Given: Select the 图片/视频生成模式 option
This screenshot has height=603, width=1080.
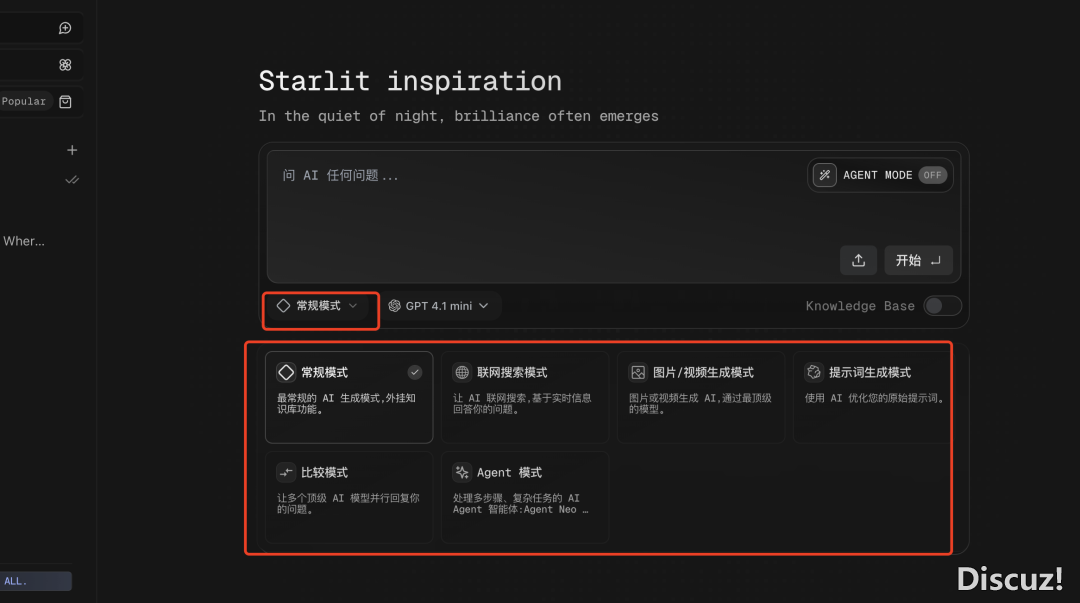Looking at the screenshot, I should (x=700, y=398).
